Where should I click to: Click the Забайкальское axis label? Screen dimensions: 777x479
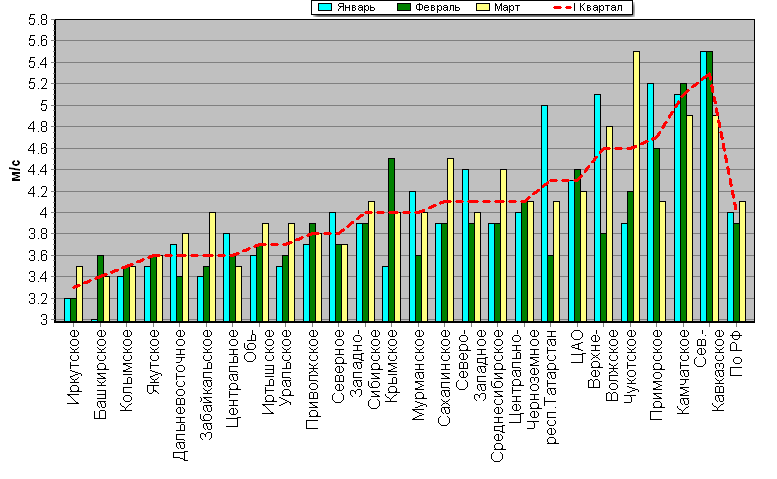206,384
